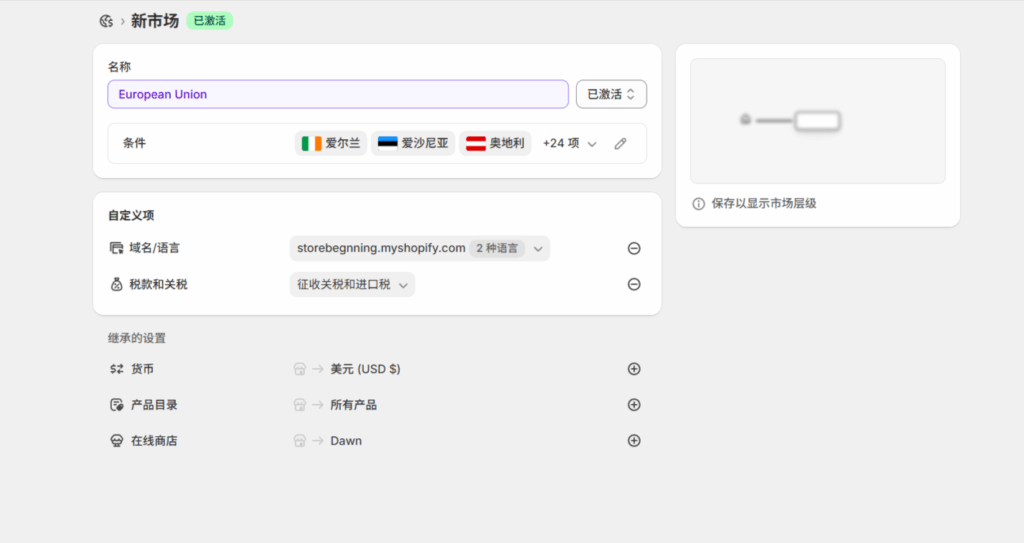Expand the +24 项 countries list
Screen dimensions: 1024x543
(x=569, y=144)
